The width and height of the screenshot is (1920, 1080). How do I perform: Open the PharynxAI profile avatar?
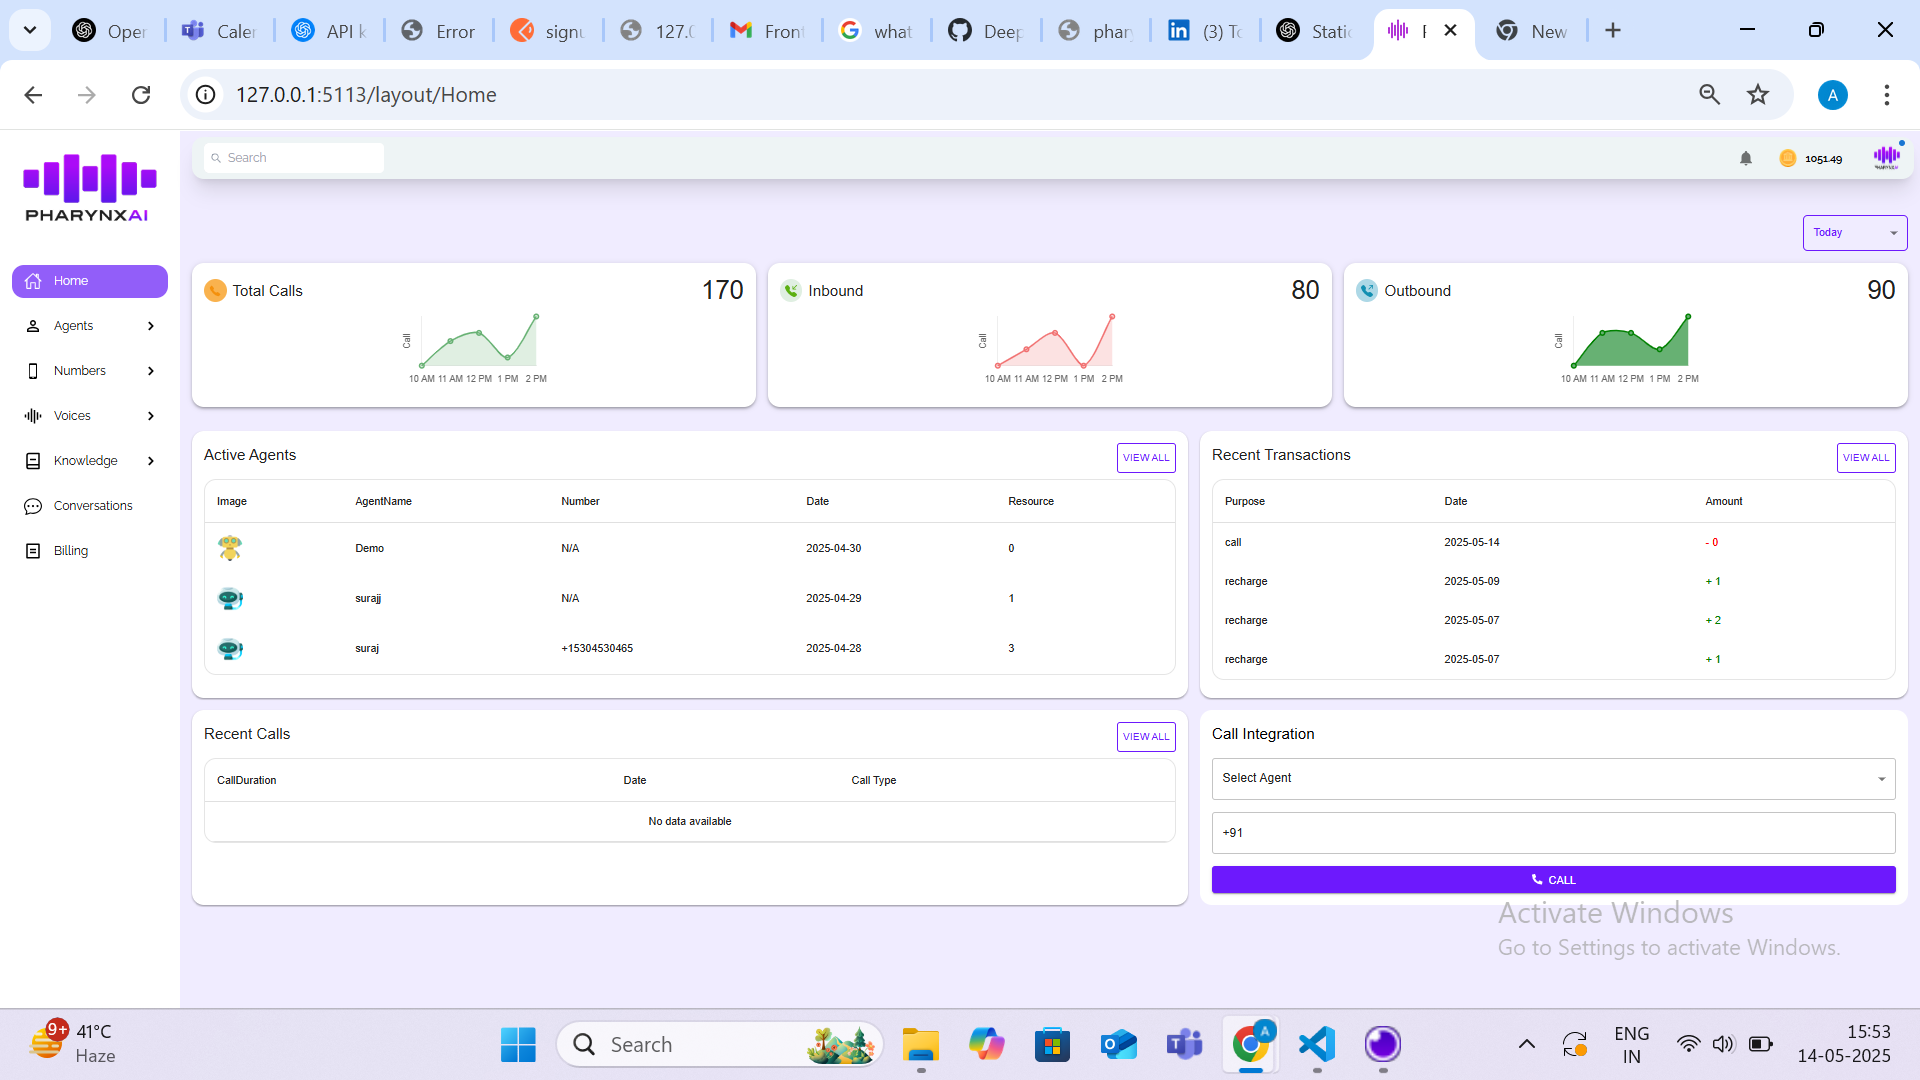pos(1887,157)
